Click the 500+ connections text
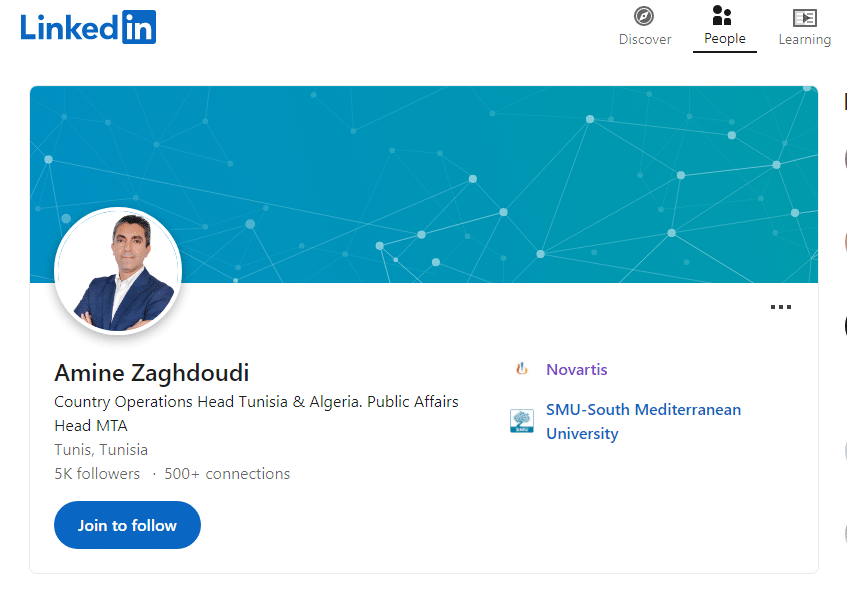The width and height of the screenshot is (847, 593). [x=227, y=474]
